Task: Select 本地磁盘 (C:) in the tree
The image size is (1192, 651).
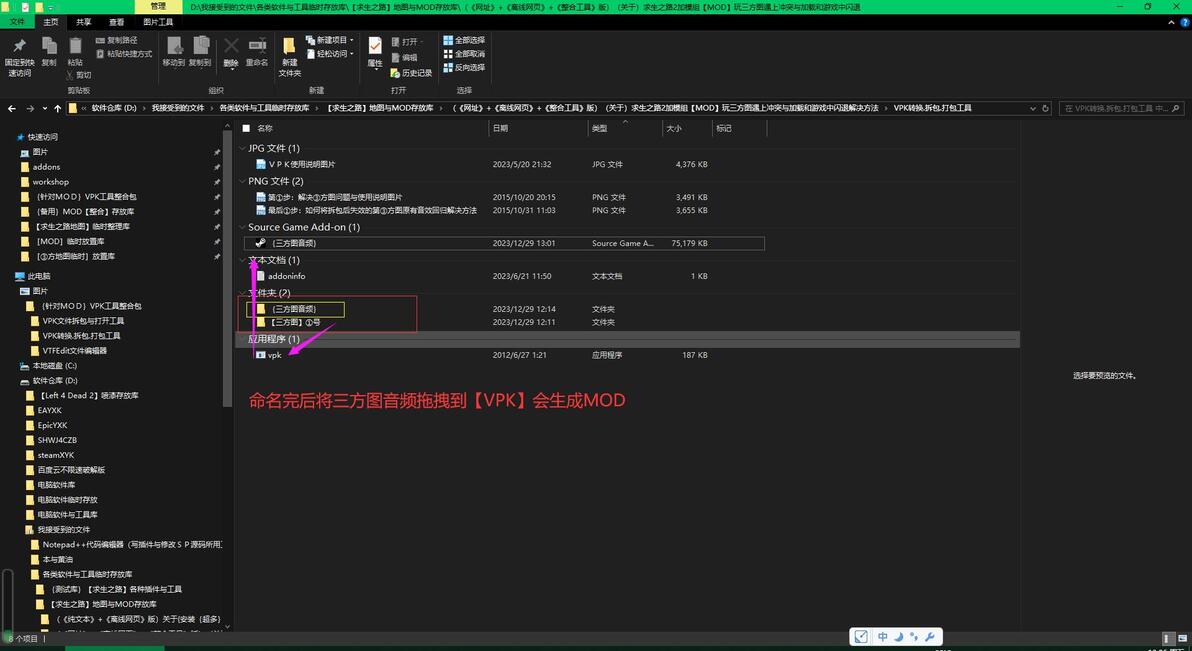Action: coord(55,366)
